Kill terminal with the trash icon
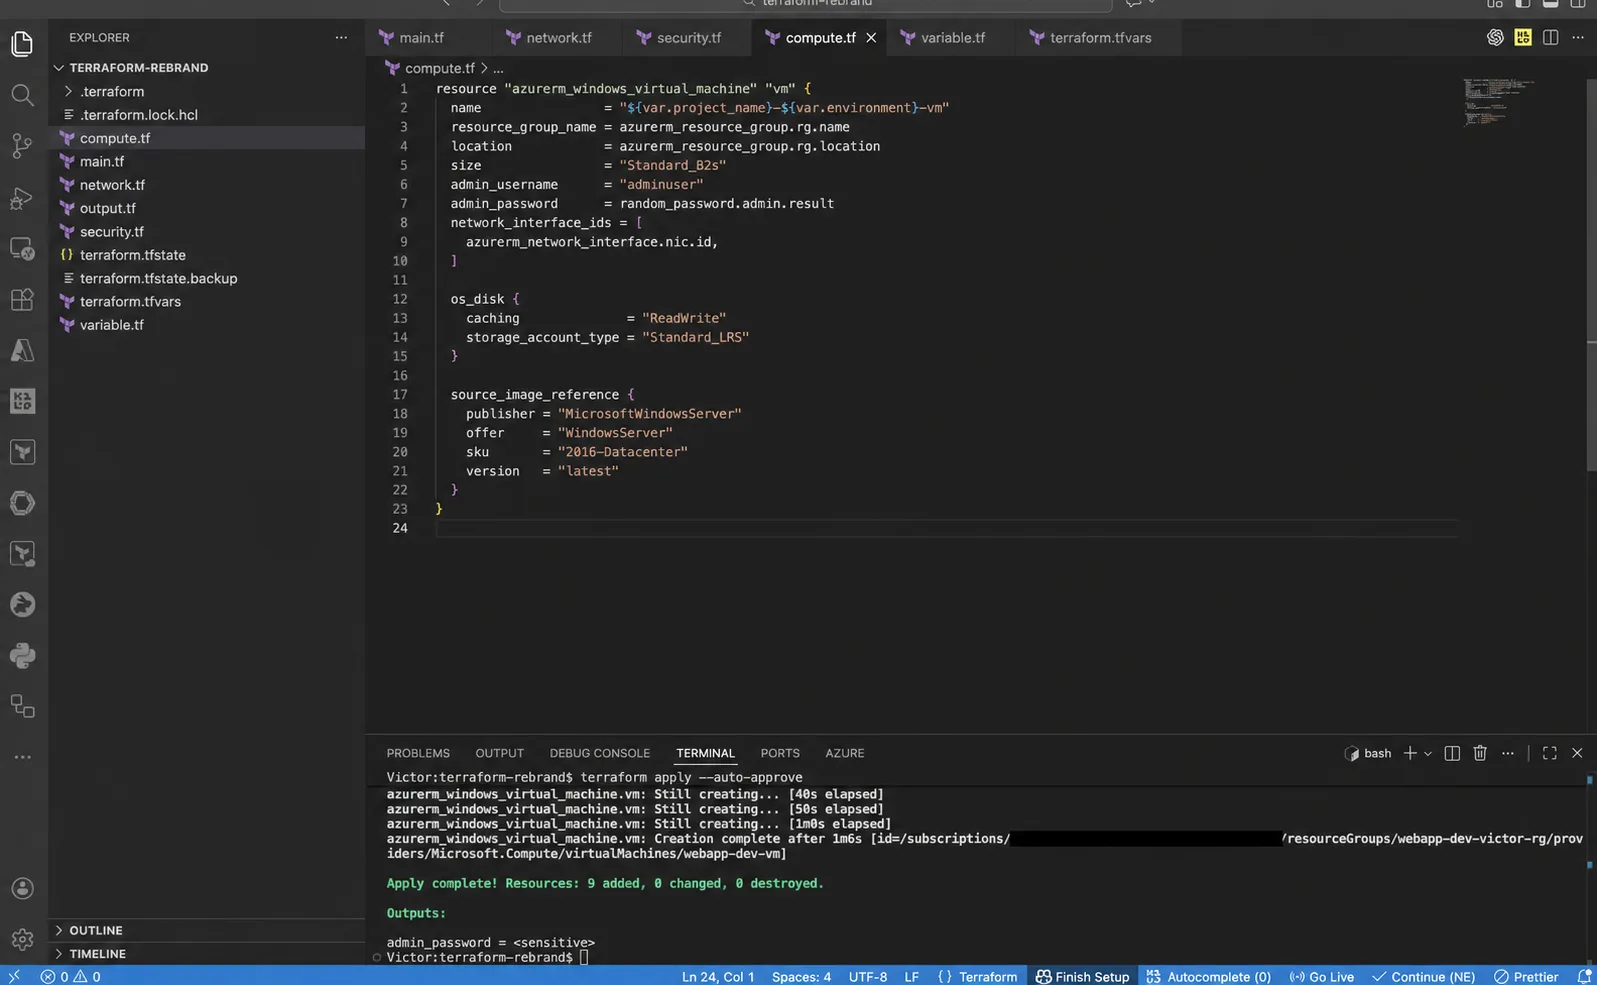The width and height of the screenshot is (1597, 985). point(1480,753)
